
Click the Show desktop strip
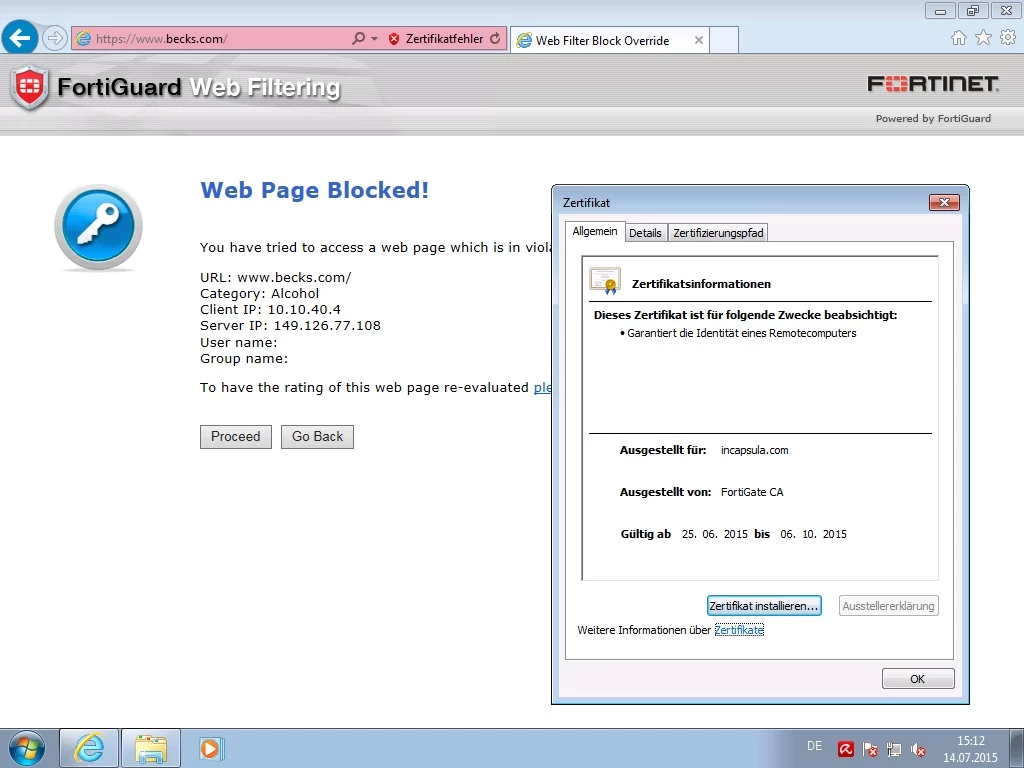[1017, 748]
